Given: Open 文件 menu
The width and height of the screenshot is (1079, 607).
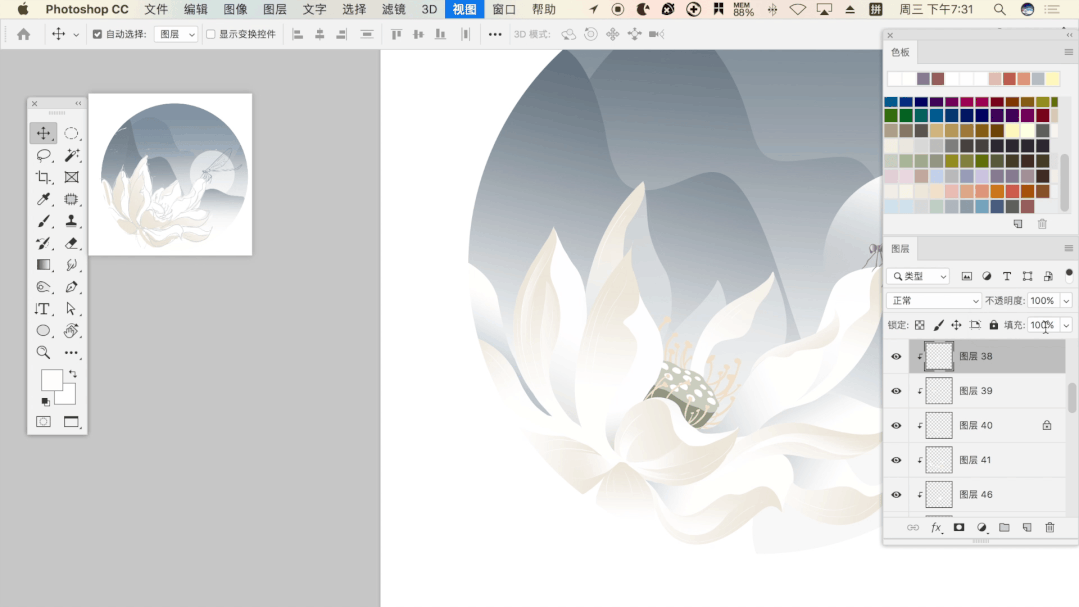Looking at the screenshot, I should (x=156, y=9).
